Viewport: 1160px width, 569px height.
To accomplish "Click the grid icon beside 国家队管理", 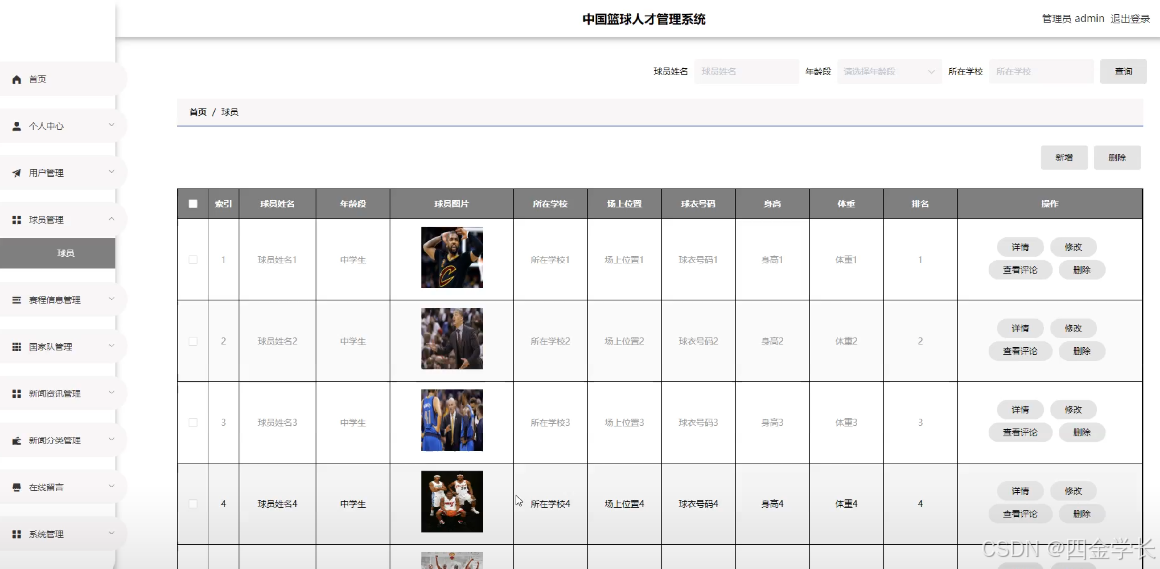I will [17, 347].
